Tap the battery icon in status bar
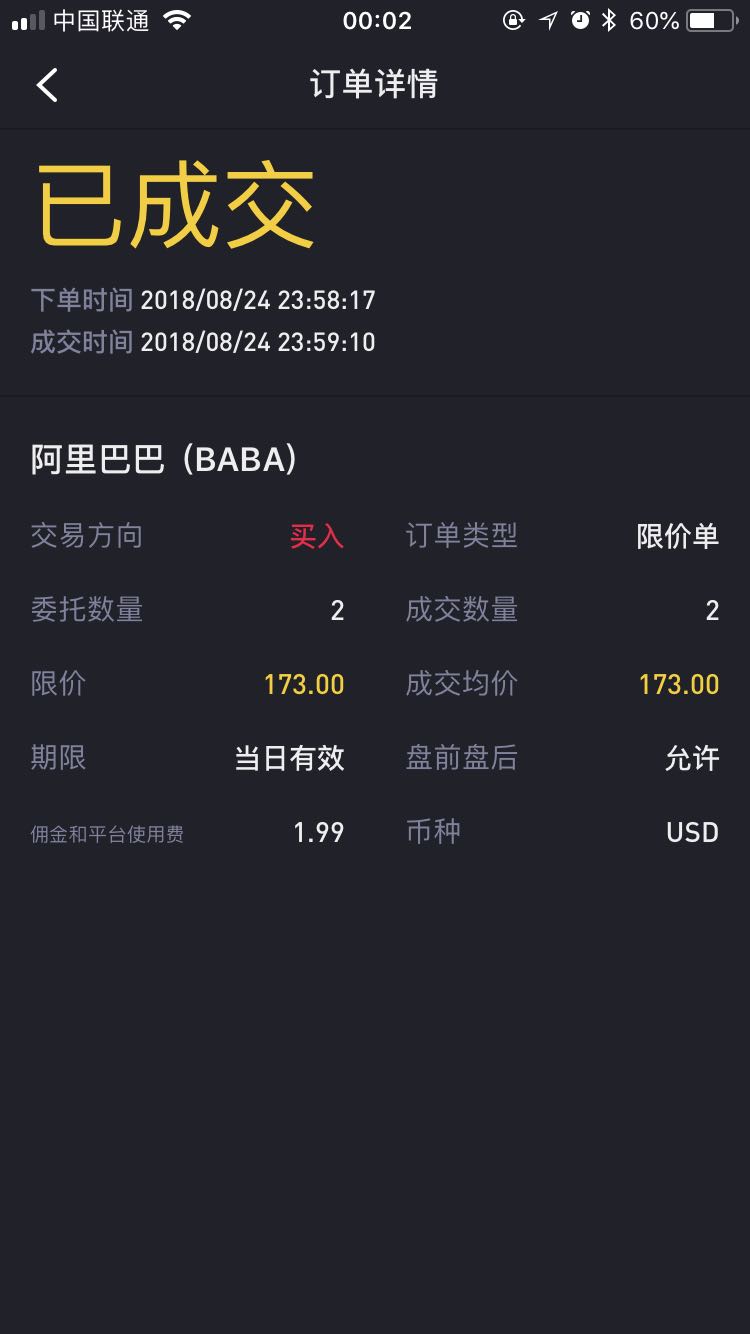 711,20
